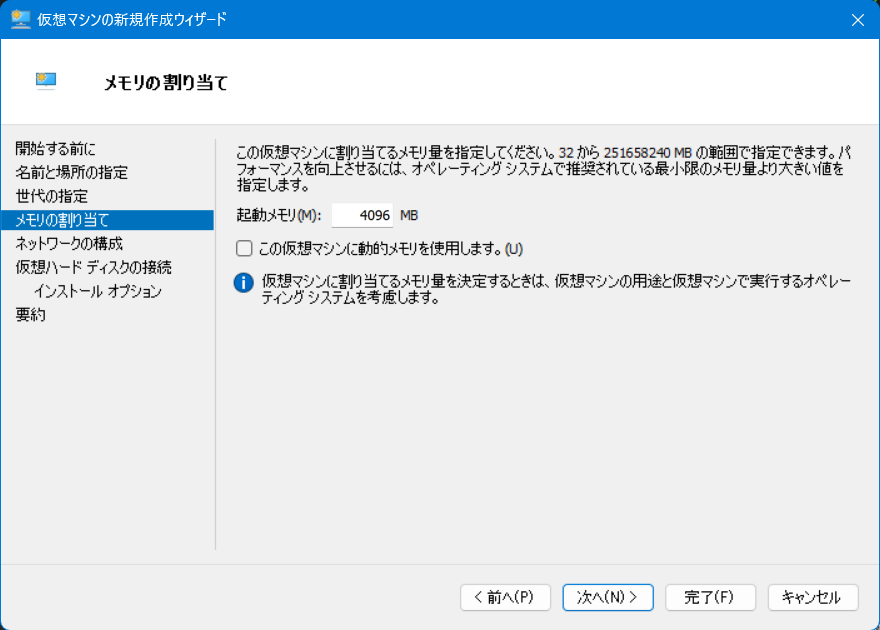Open 仮想ハード ディスクの接続 page
The image size is (880, 630).
point(93,267)
